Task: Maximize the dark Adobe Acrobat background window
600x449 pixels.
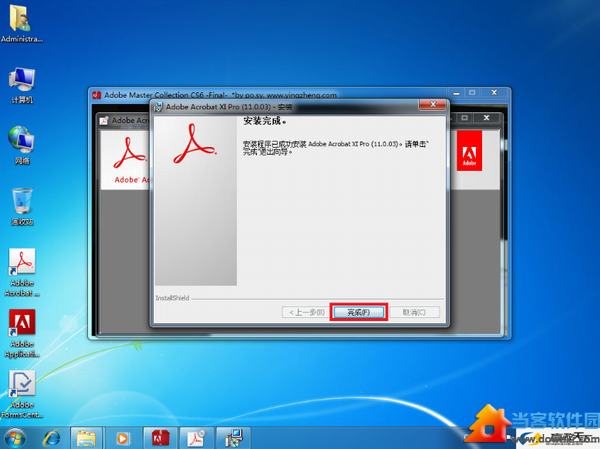Action: (464, 118)
